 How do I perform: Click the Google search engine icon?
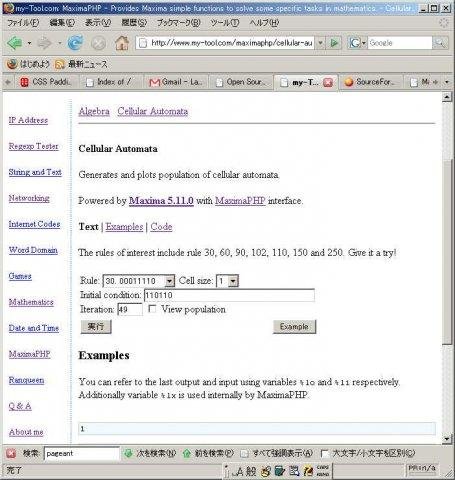[x=354, y=43]
